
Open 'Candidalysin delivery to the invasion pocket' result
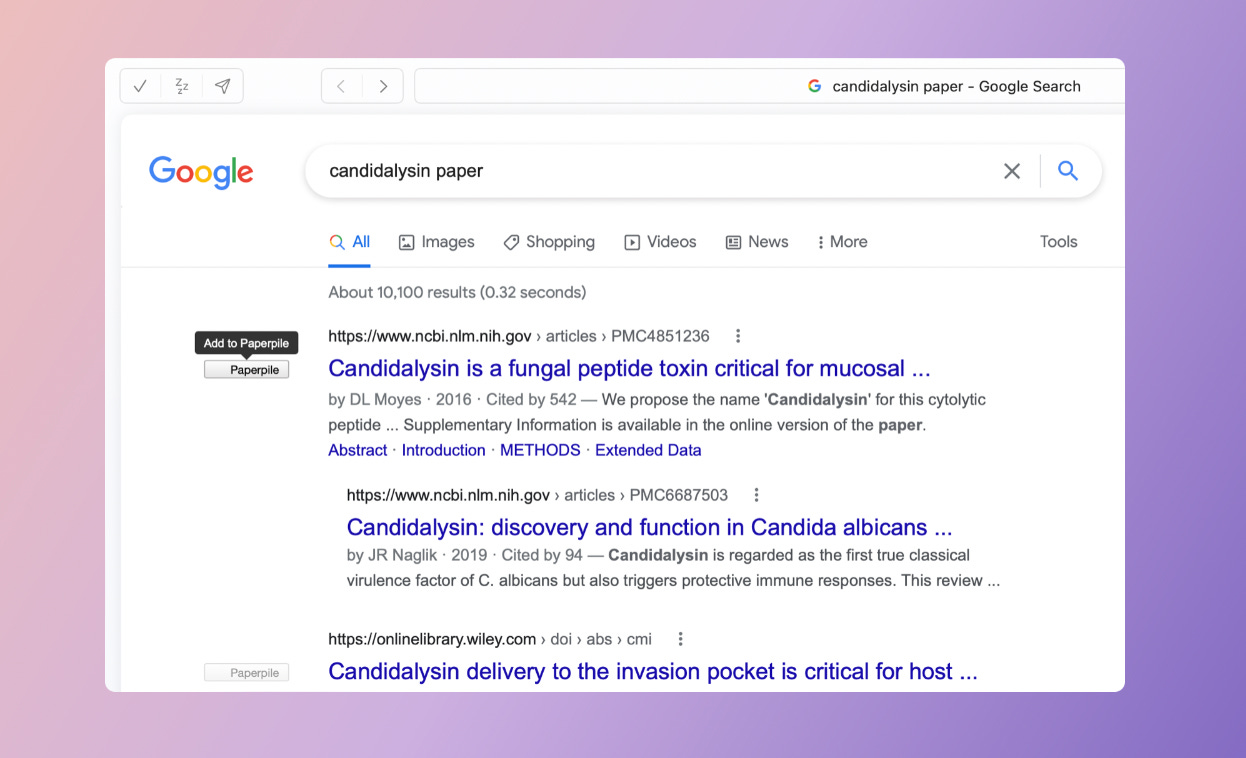(653, 671)
